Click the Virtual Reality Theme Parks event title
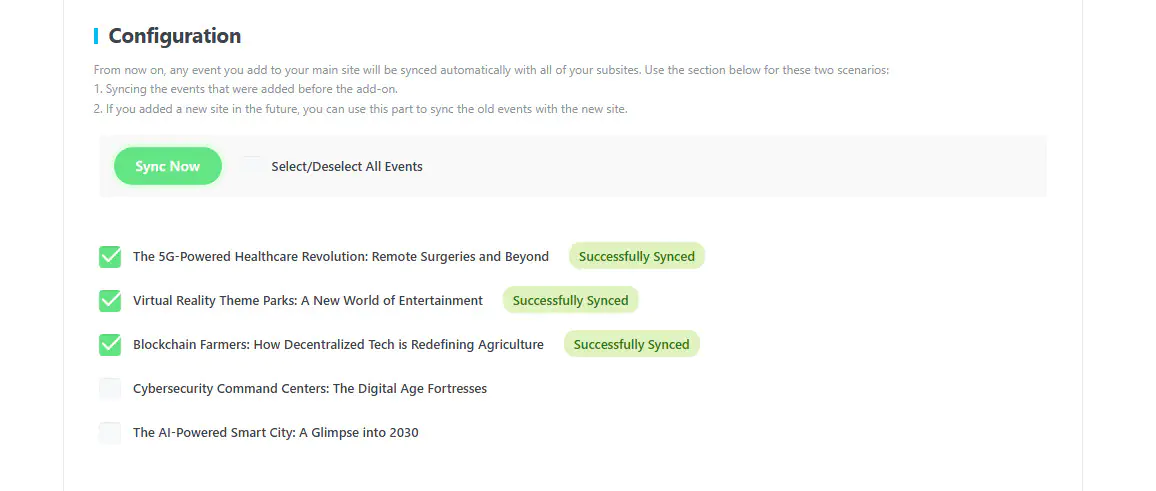This screenshot has width=1156, height=491. tap(307, 301)
